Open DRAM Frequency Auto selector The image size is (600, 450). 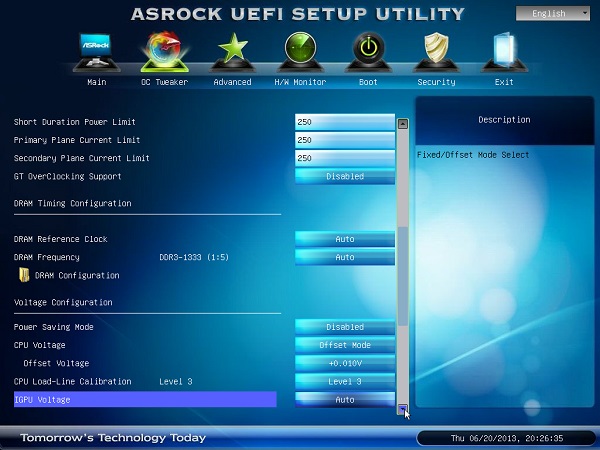point(345,257)
